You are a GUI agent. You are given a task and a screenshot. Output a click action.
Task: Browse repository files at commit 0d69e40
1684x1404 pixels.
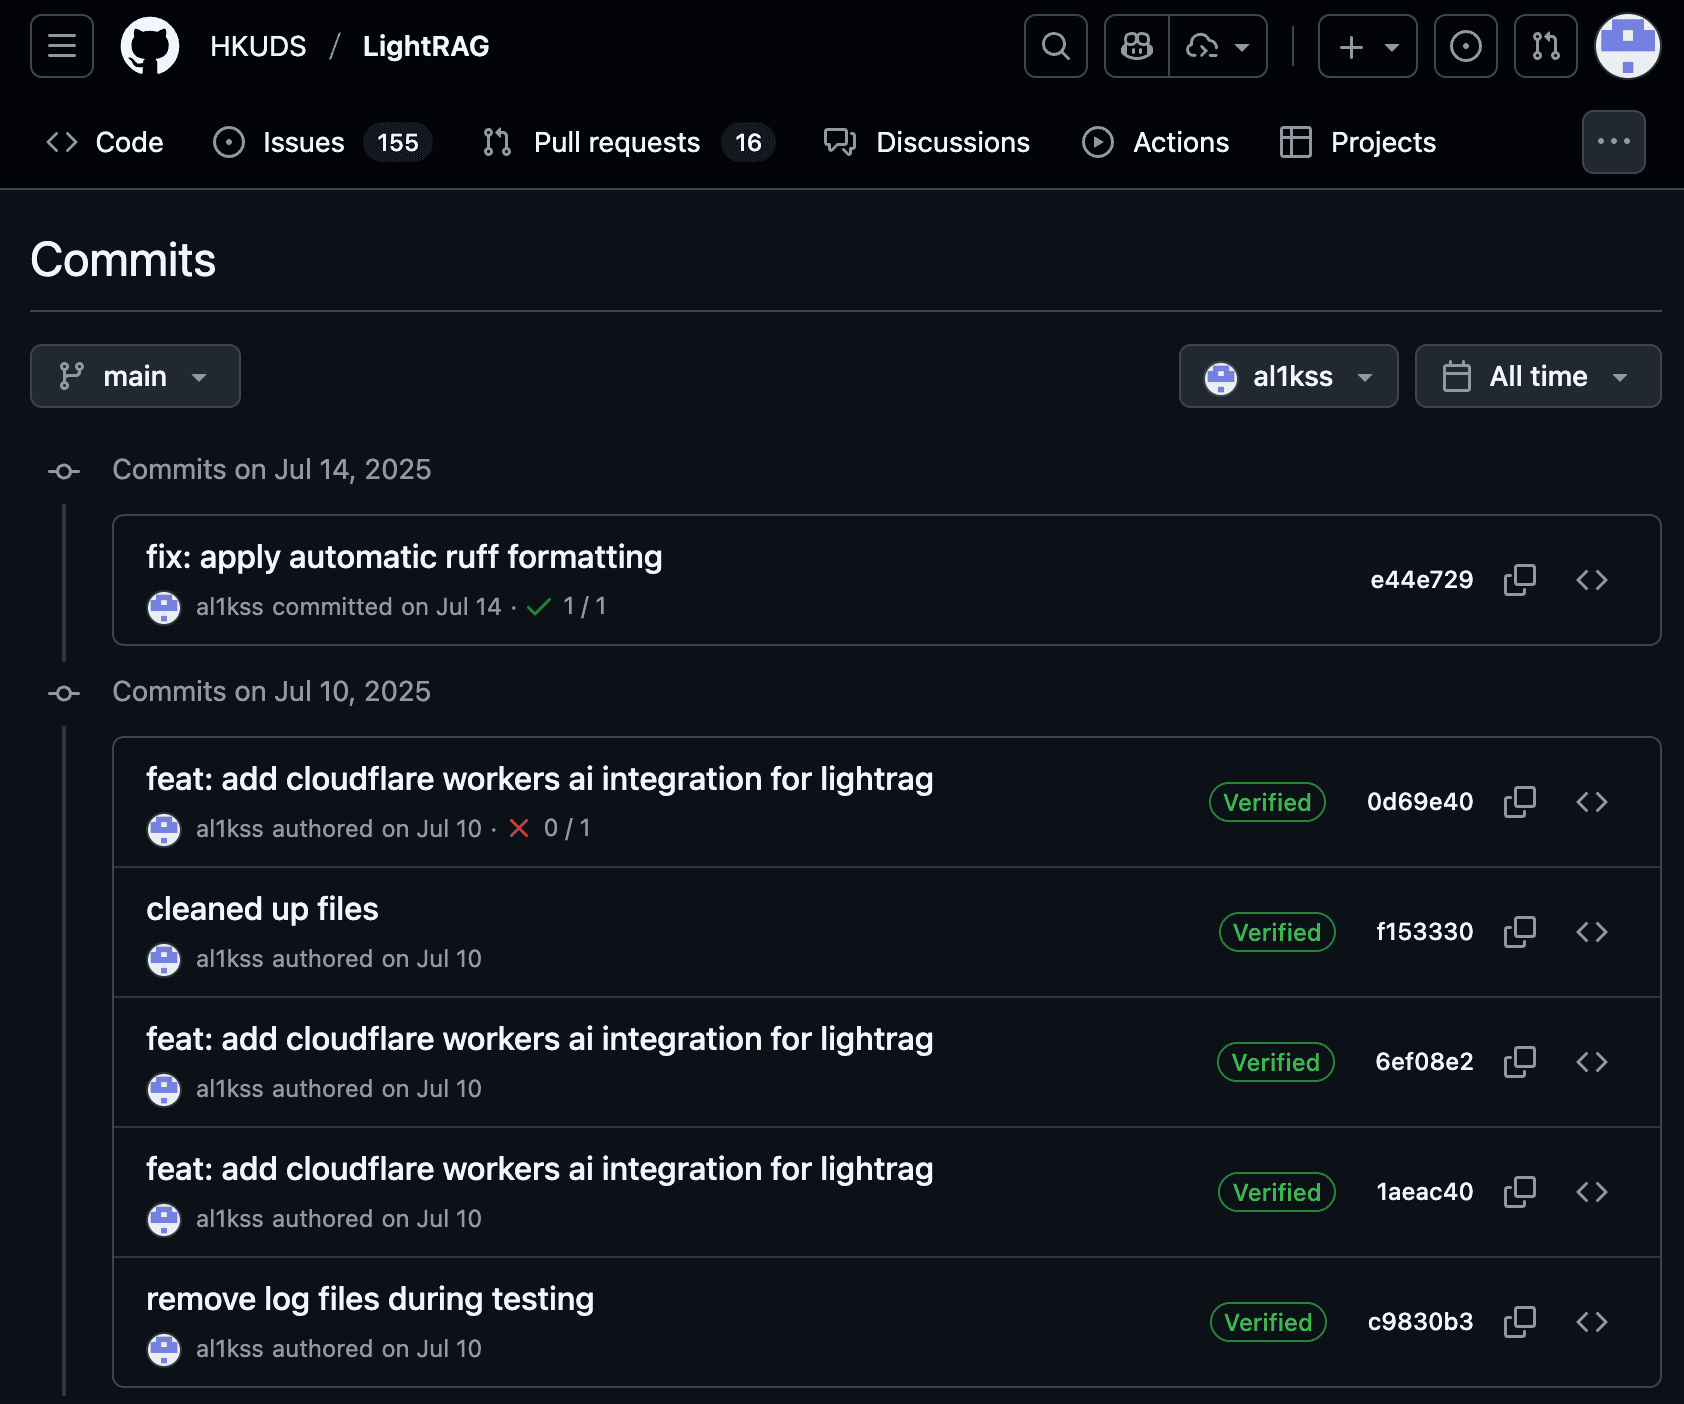[x=1593, y=802]
